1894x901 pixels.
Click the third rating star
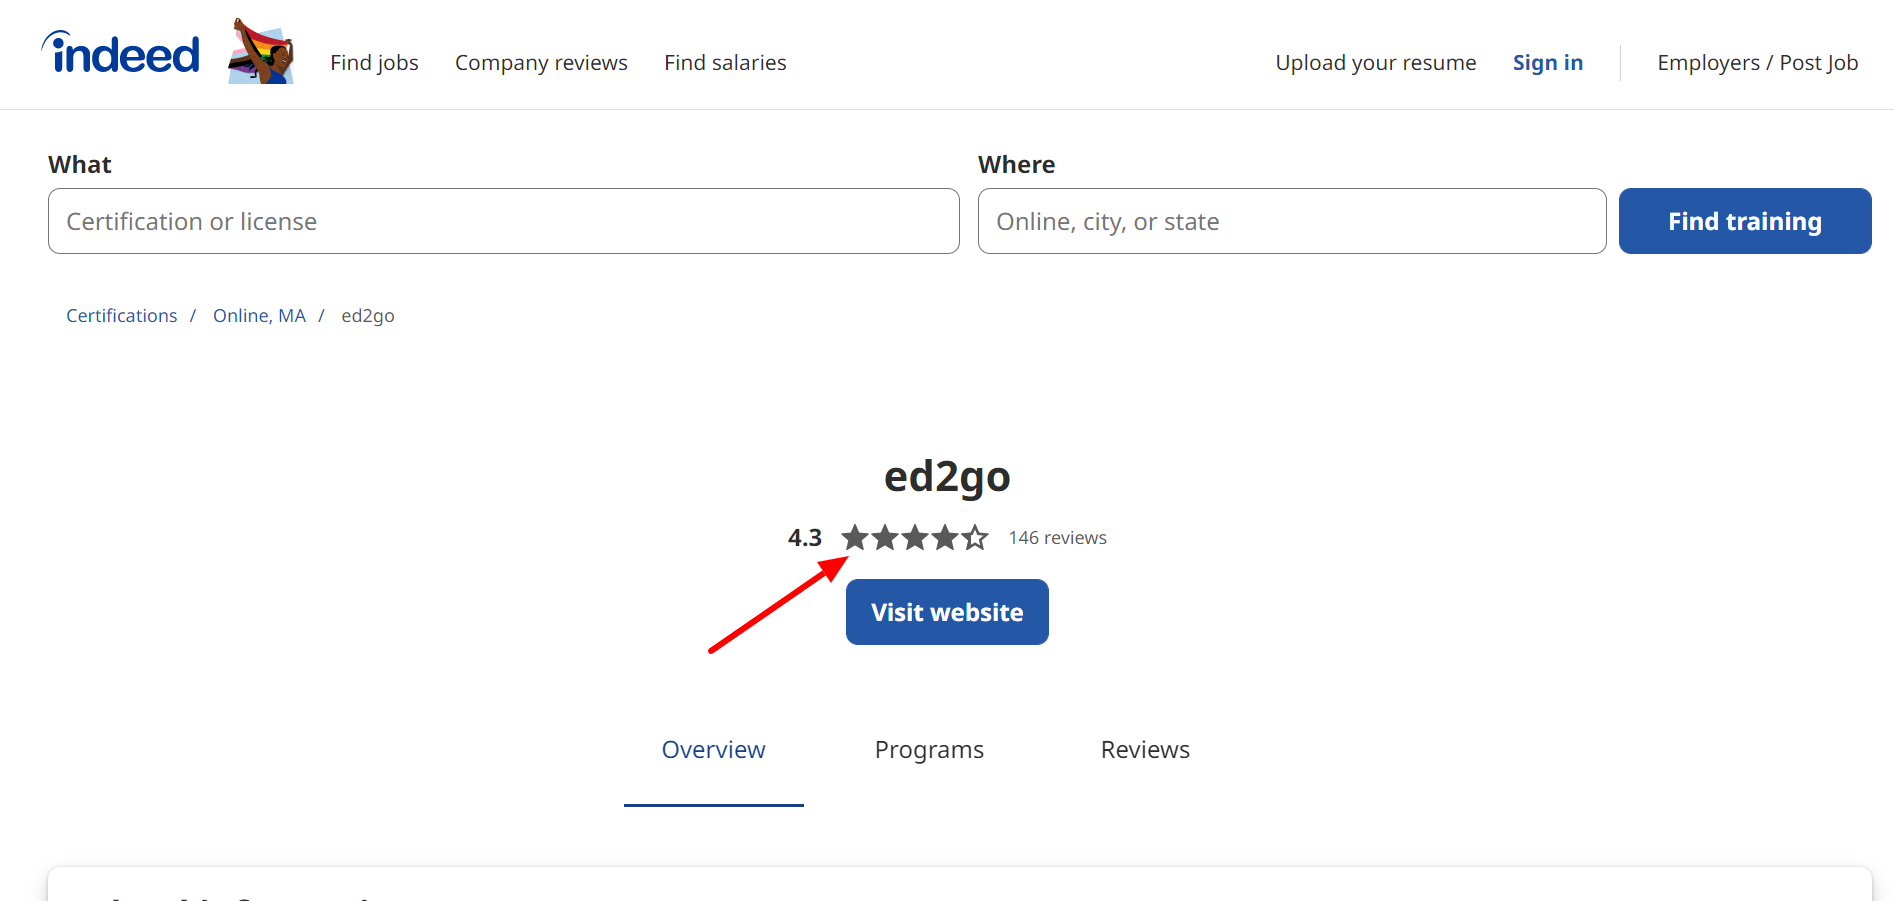[915, 537]
